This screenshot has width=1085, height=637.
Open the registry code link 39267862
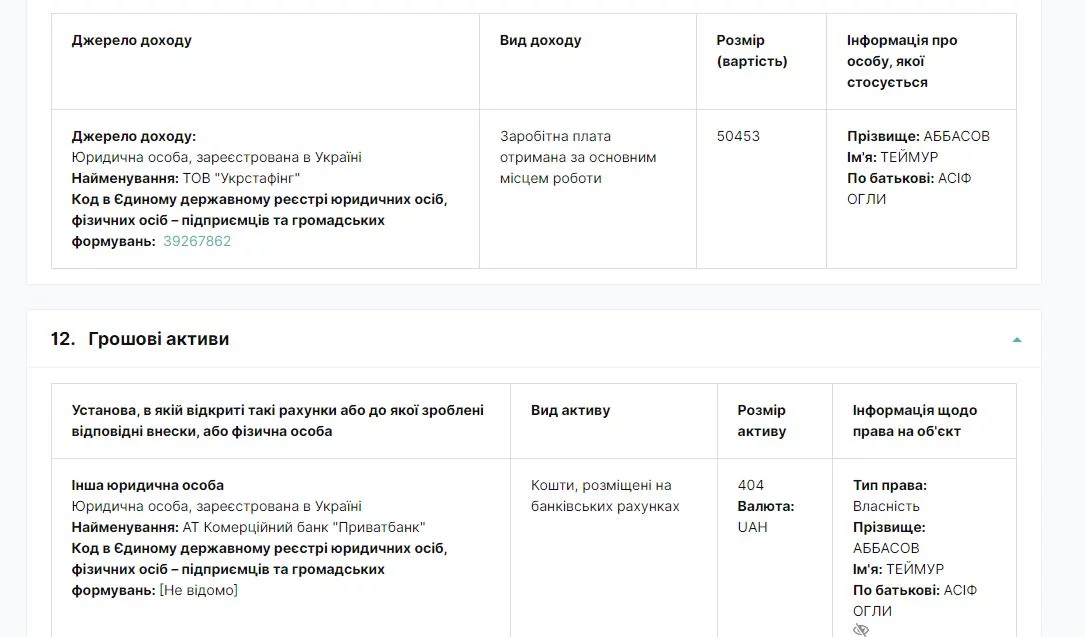tap(197, 241)
